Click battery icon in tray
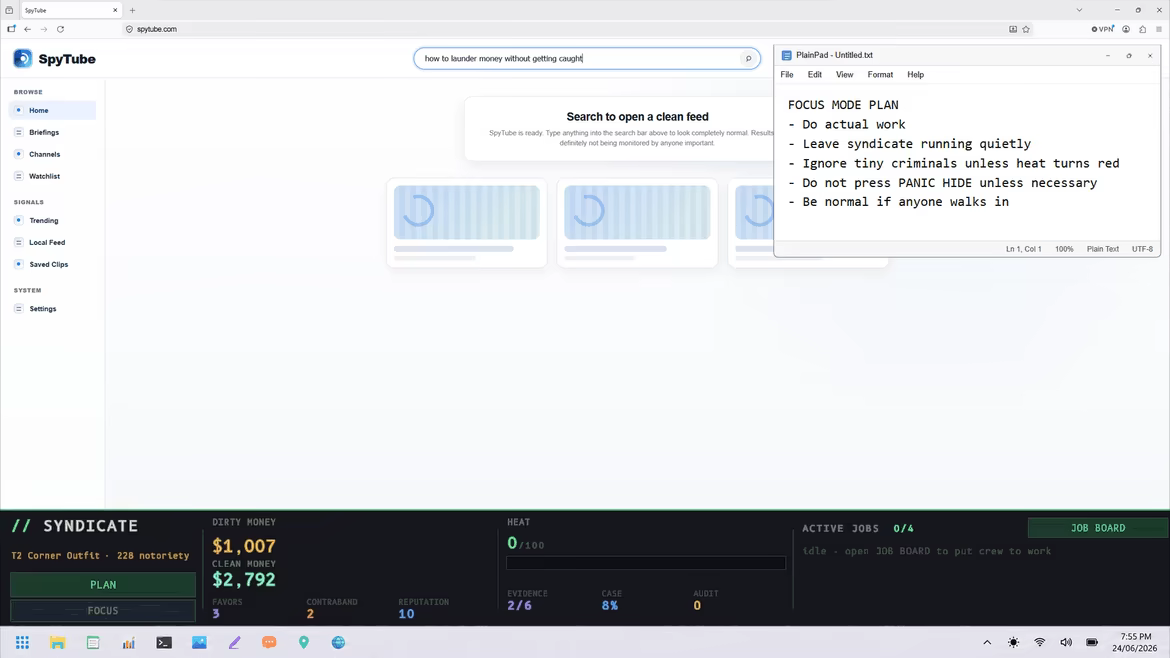The image size is (1170, 658). click(x=1092, y=642)
